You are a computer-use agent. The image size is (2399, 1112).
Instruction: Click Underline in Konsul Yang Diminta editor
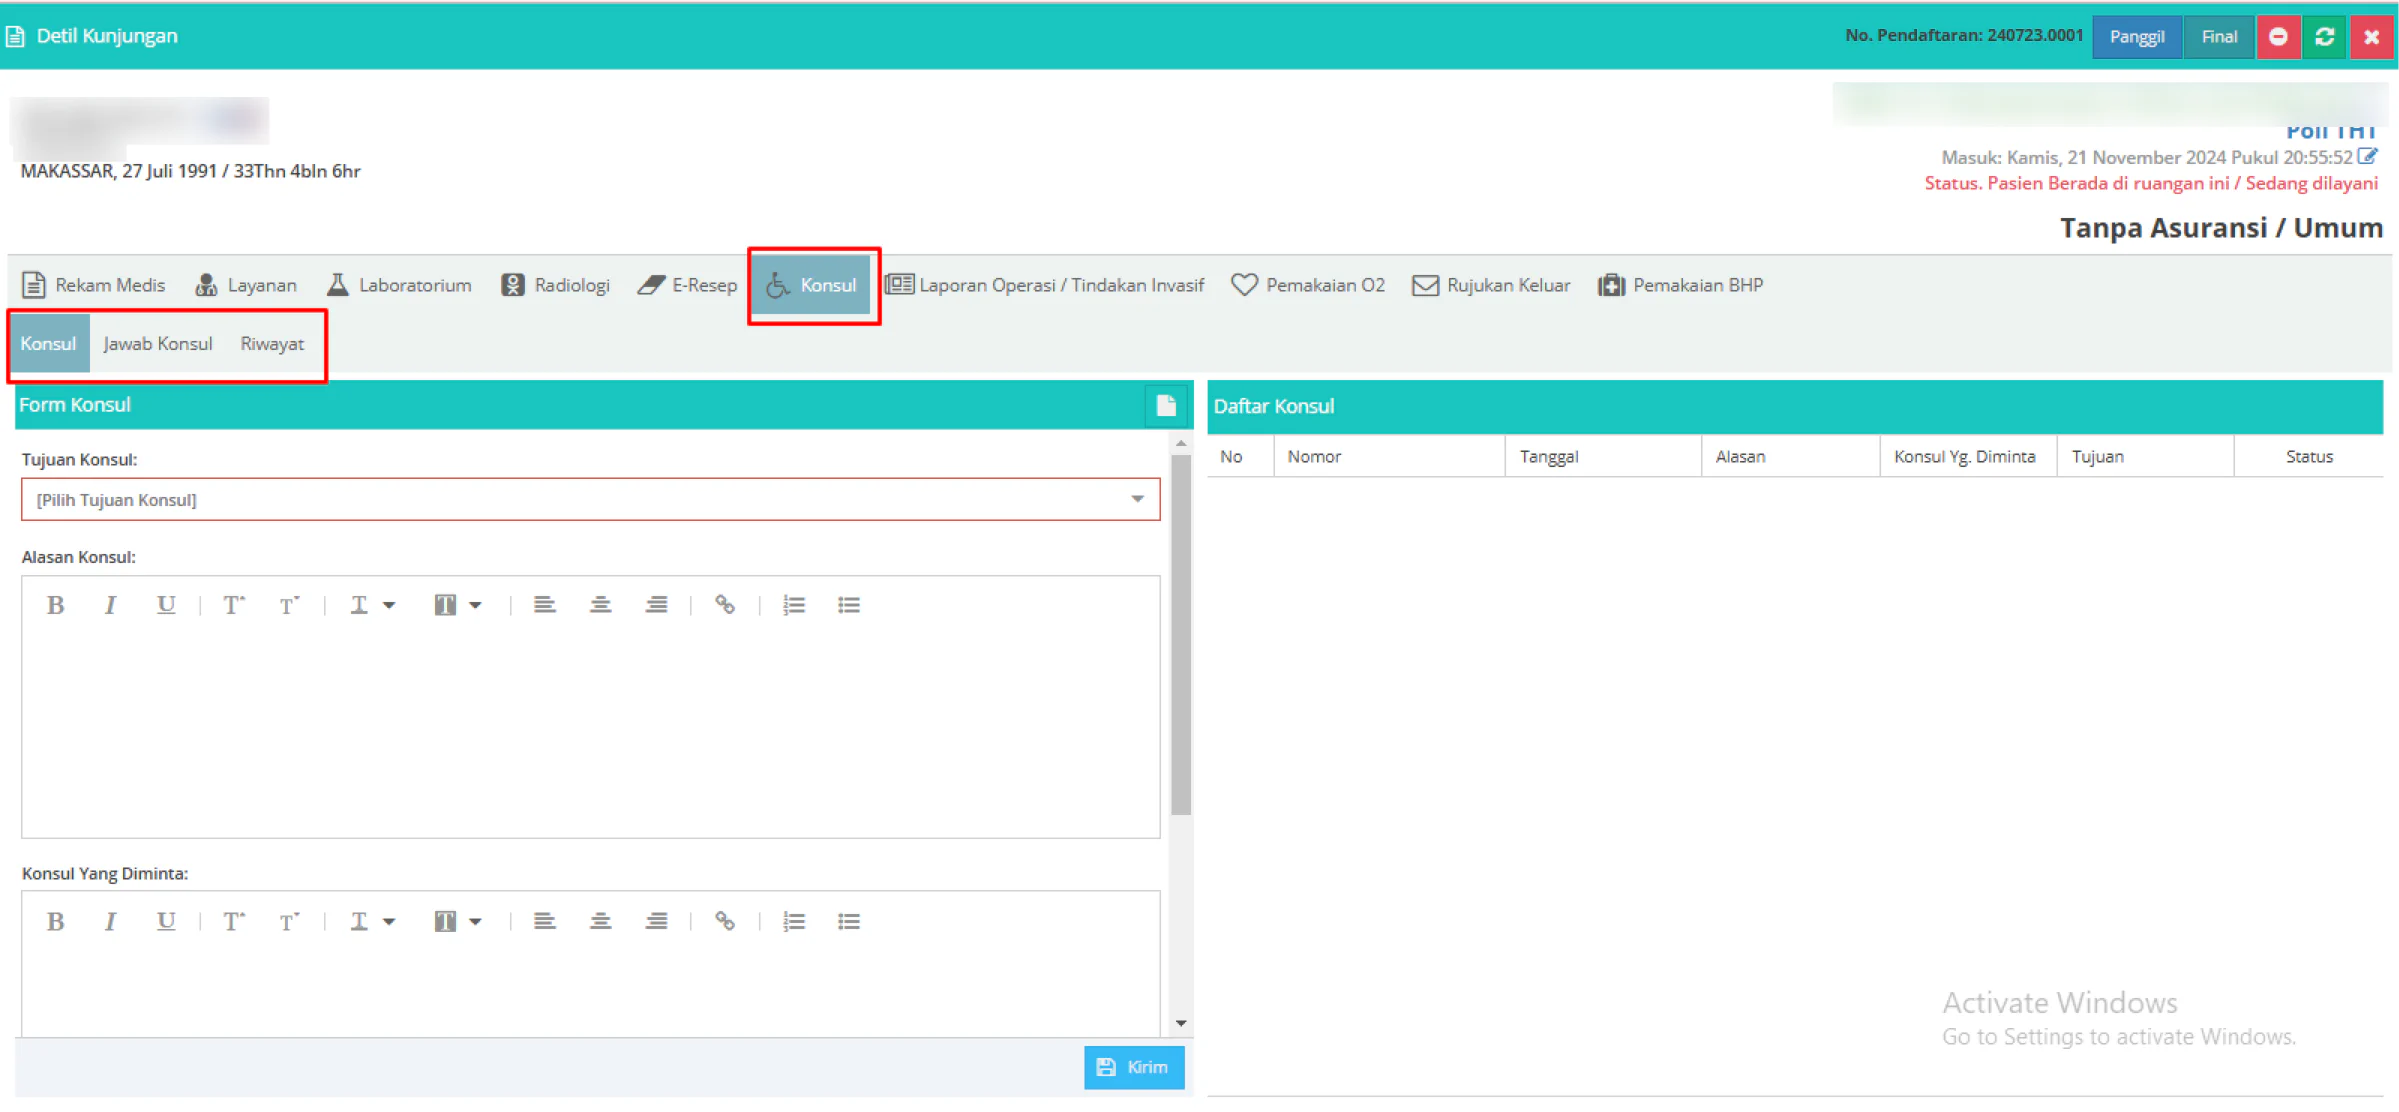coord(166,921)
